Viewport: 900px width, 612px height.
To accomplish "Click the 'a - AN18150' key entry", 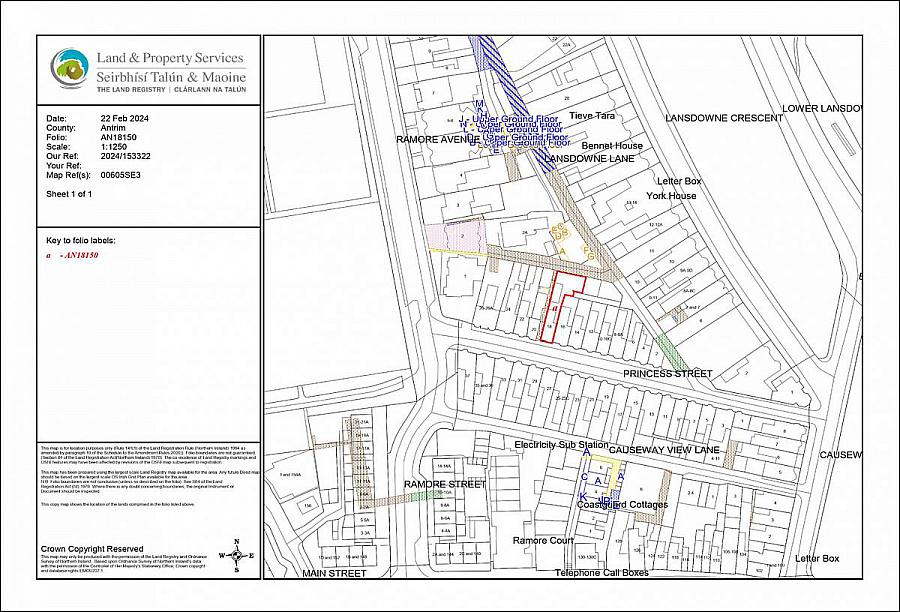I will [x=75, y=255].
